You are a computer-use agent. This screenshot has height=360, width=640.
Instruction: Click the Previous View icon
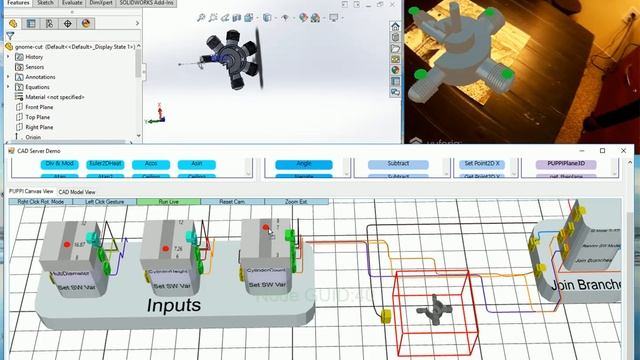225,18
